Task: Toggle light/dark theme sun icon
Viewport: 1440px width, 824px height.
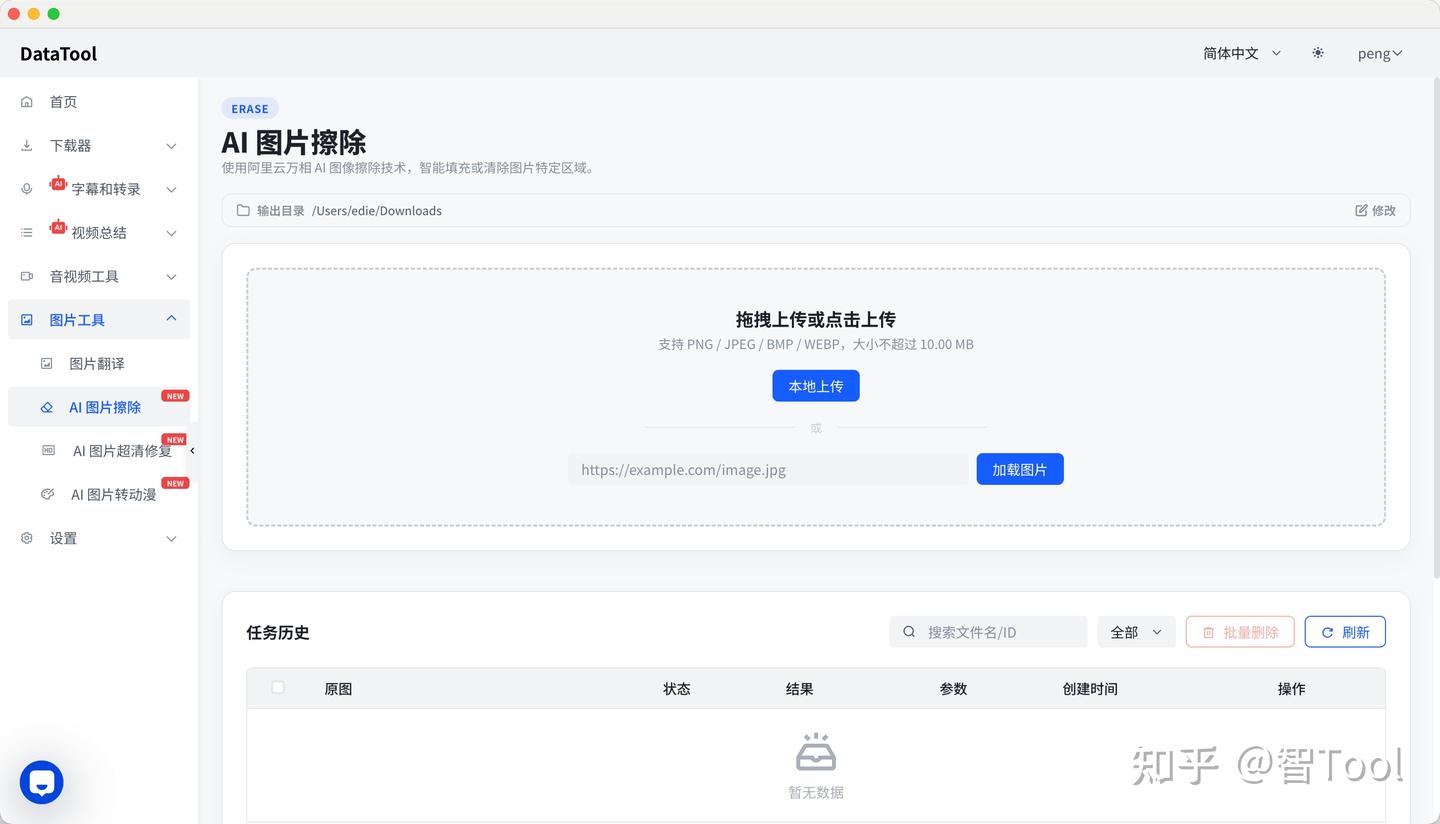Action: (1318, 53)
